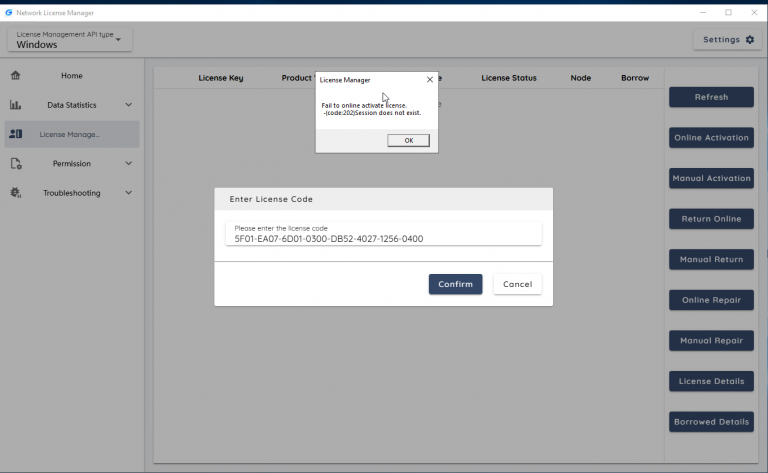Viewport: 768px width, 473px height.
Task: Click the Permission document icon
Action: click(x=16, y=164)
